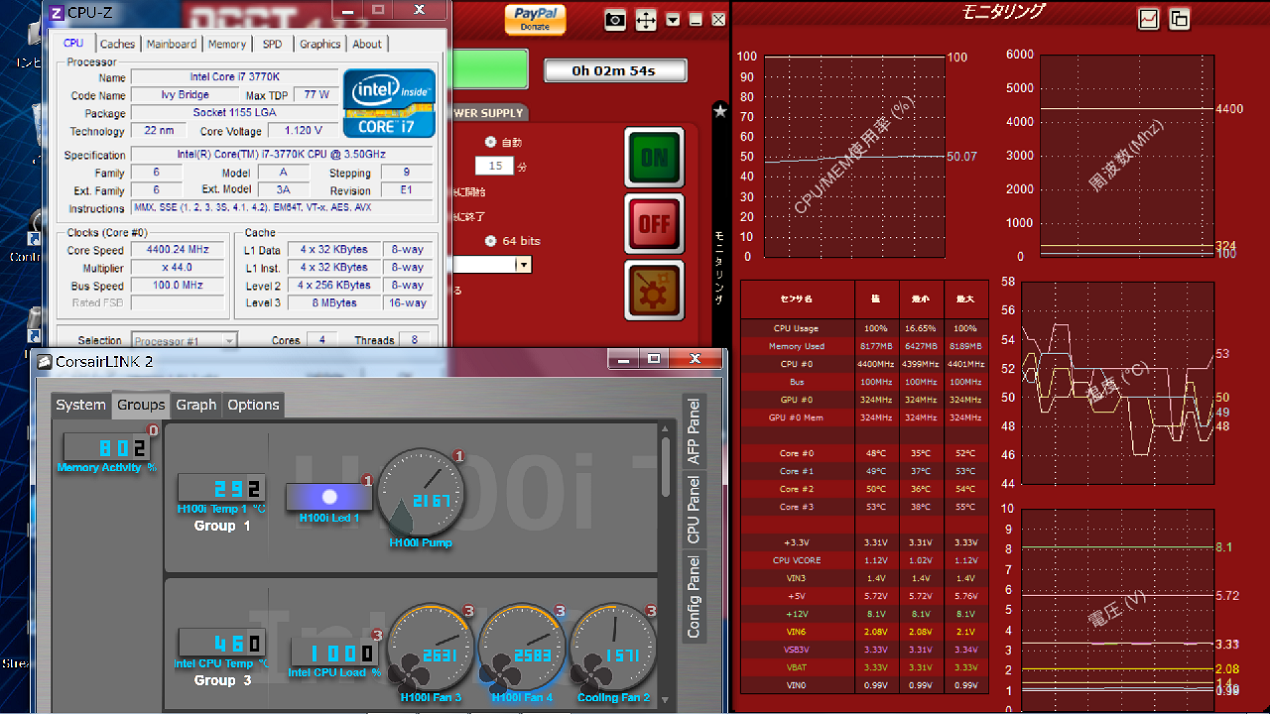Viewport: 1270px width, 714px height.
Task: Open the Config Panel side tab
Action: point(694,596)
